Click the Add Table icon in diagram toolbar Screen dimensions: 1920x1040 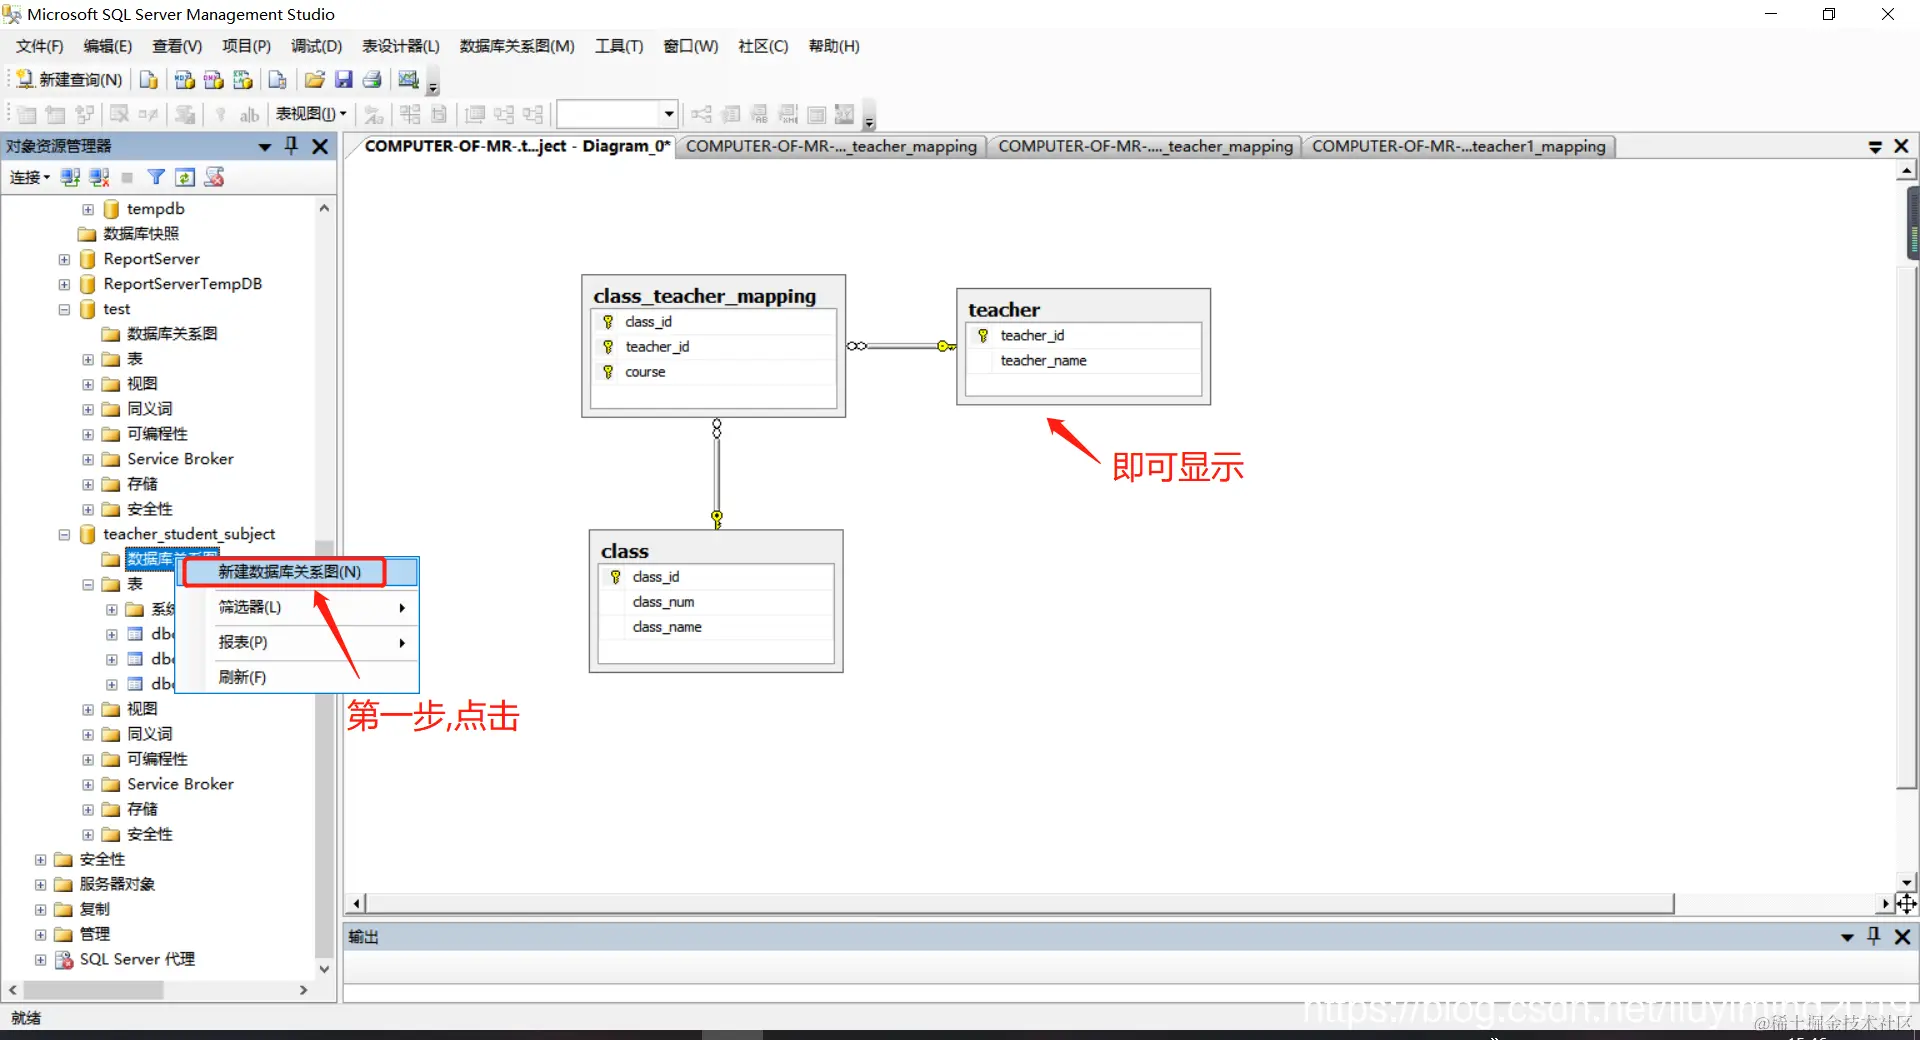pos(56,115)
